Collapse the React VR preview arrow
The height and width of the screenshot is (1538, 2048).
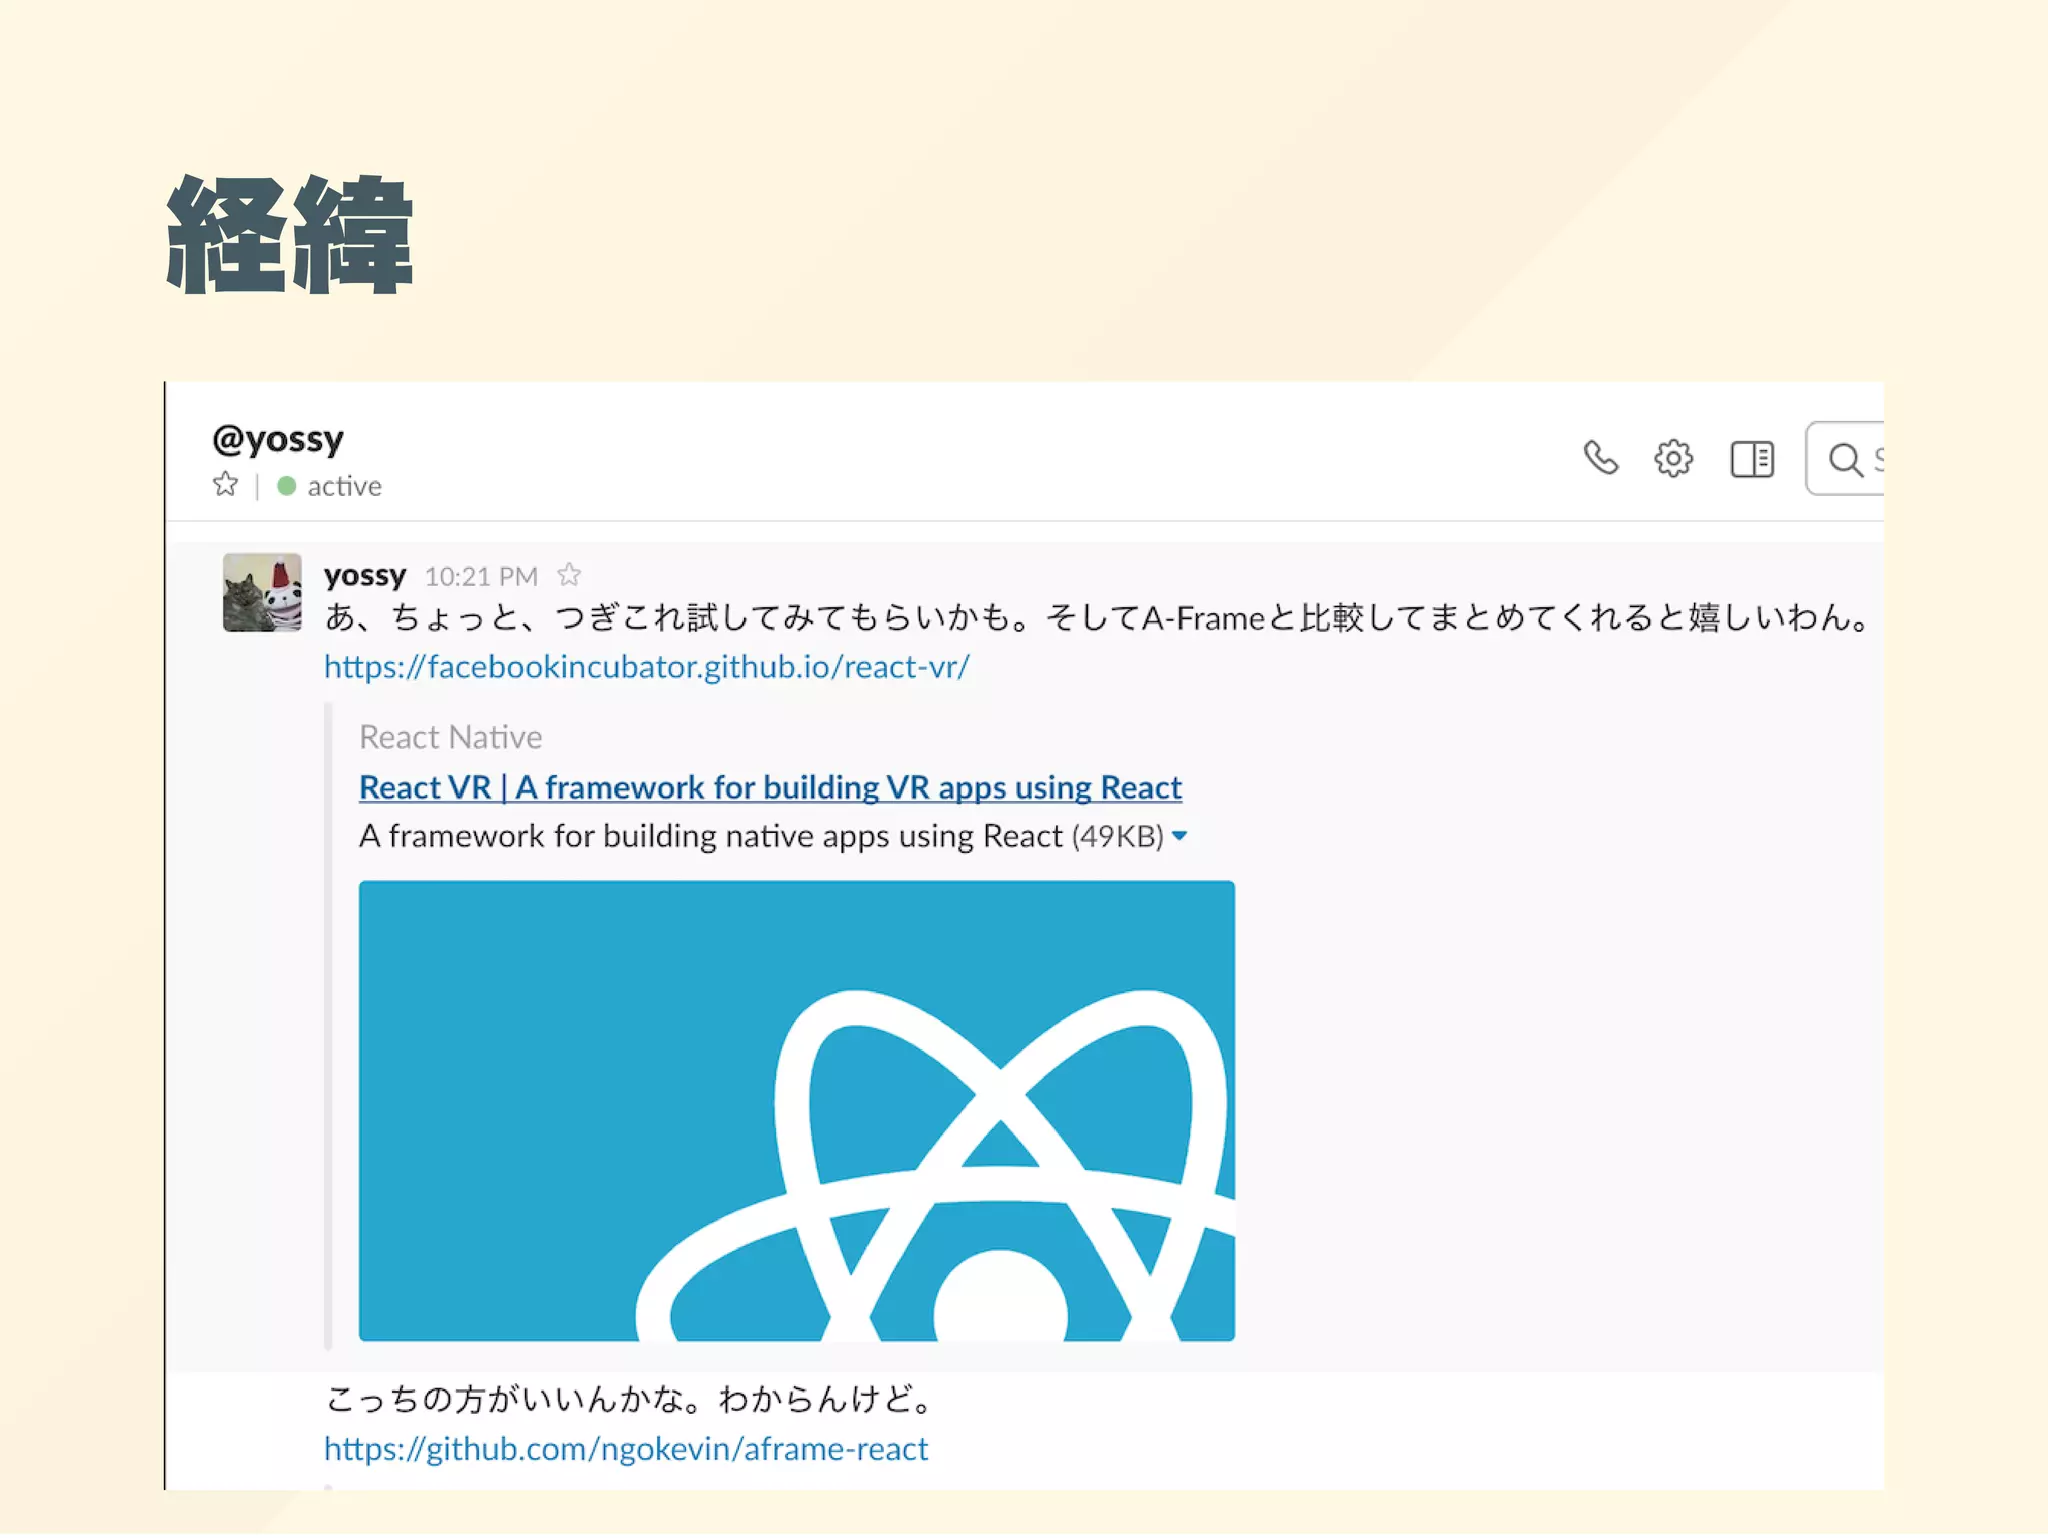click(x=1180, y=836)
